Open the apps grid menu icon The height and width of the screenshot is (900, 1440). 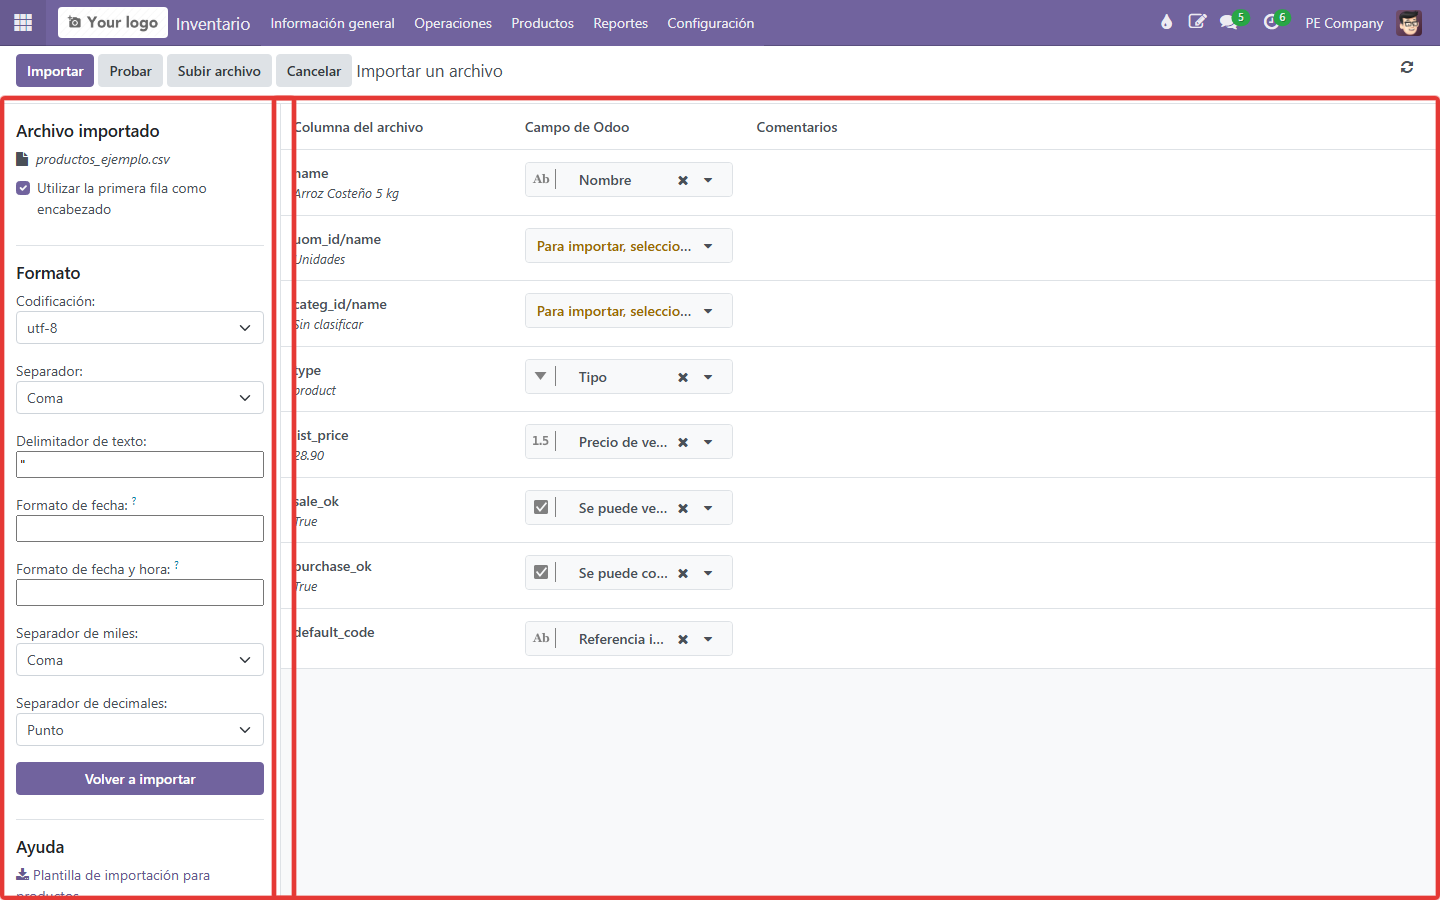tap(23, 22)
